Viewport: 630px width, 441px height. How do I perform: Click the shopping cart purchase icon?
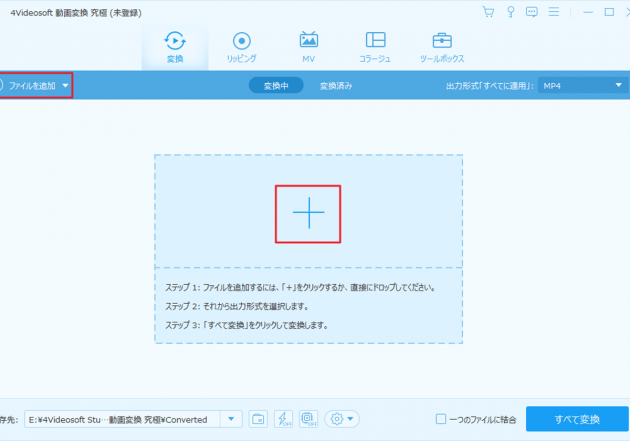pyautogui.click(x=488, y=13)
